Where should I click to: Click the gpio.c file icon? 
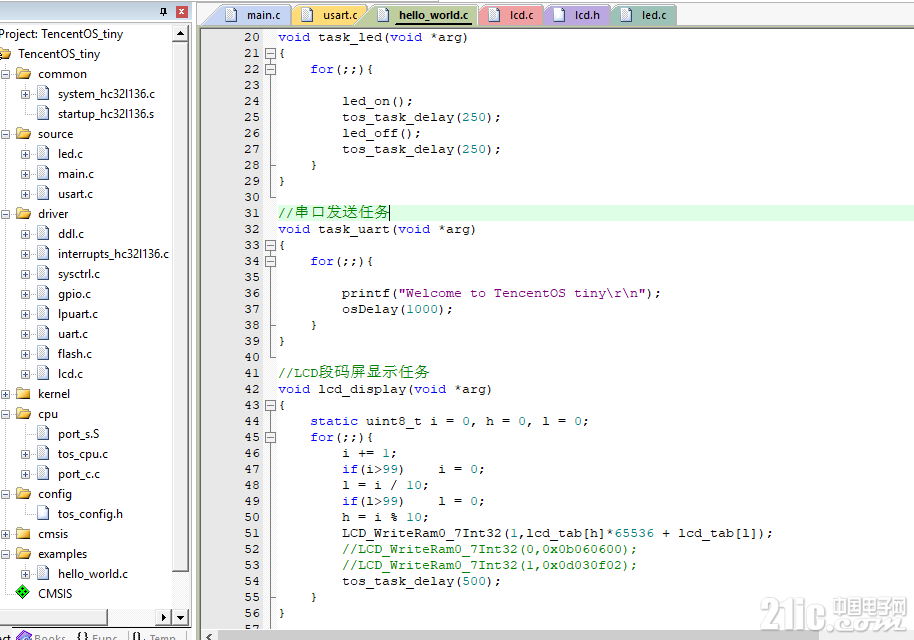(43, 293)
